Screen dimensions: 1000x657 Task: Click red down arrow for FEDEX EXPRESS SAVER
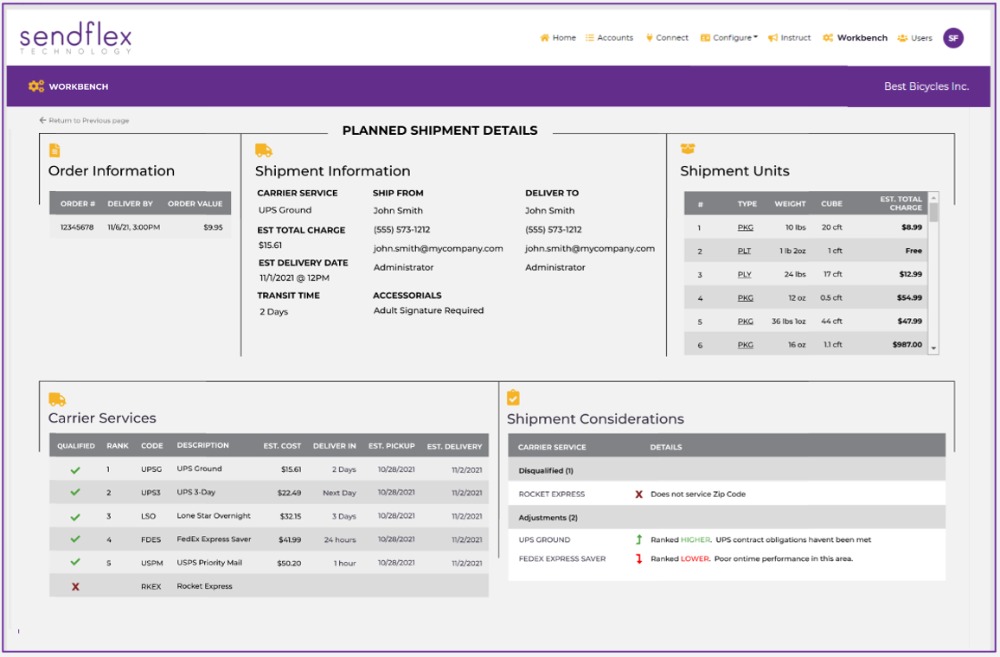pos(638,559)
